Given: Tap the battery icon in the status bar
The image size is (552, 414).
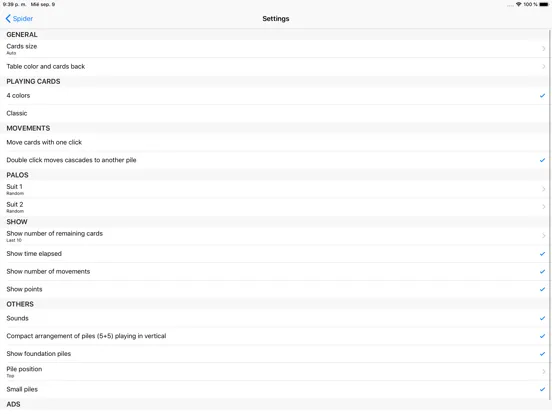Looking at the screenshot, I should tap(544, 4).
